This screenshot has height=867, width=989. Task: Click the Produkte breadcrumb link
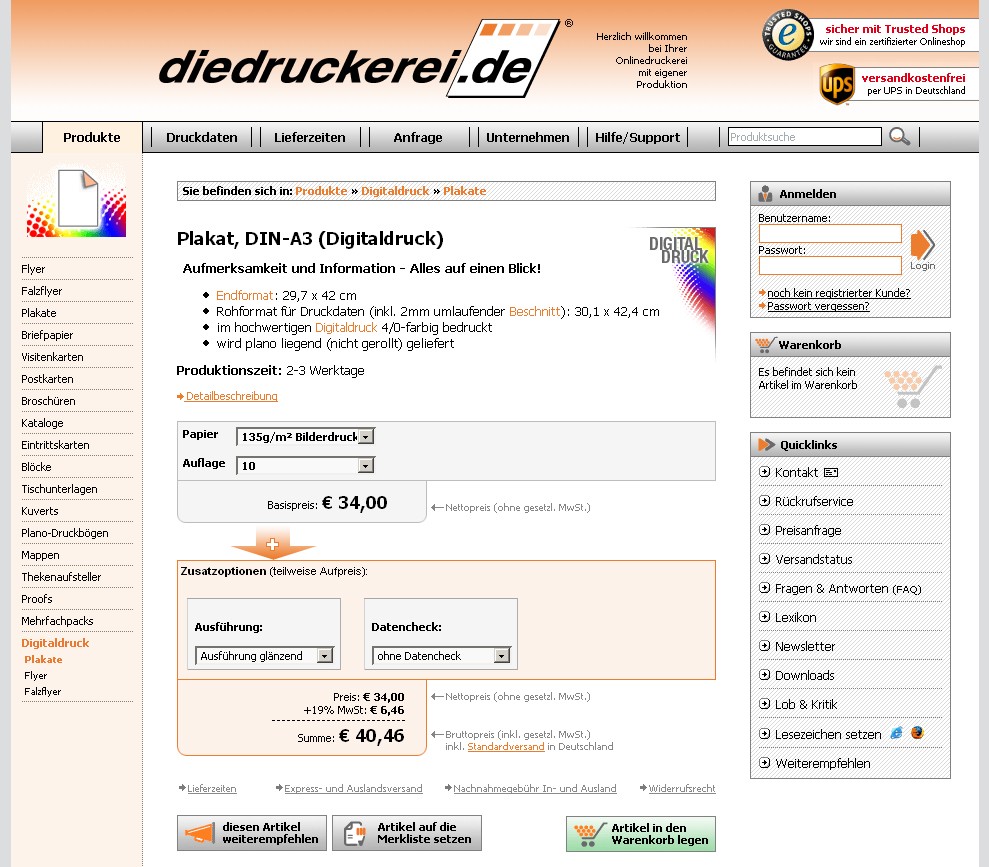[321, 191]
